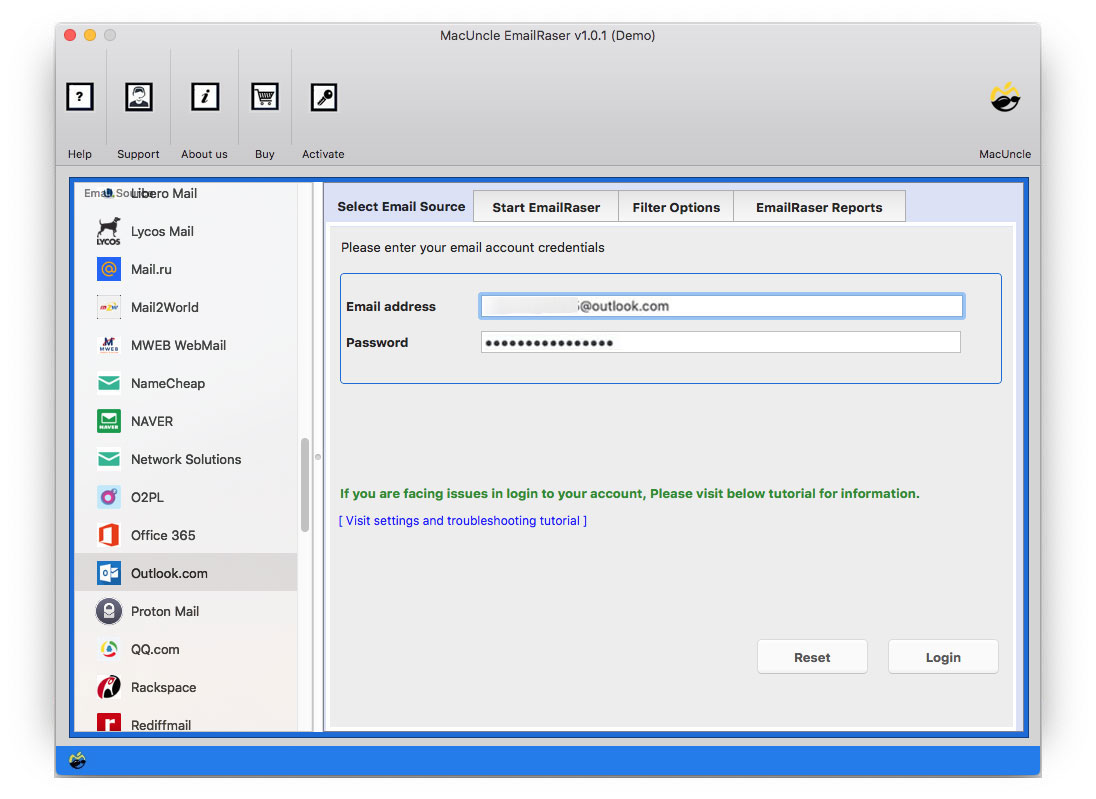Click the Support label in the toolbar

138,154
